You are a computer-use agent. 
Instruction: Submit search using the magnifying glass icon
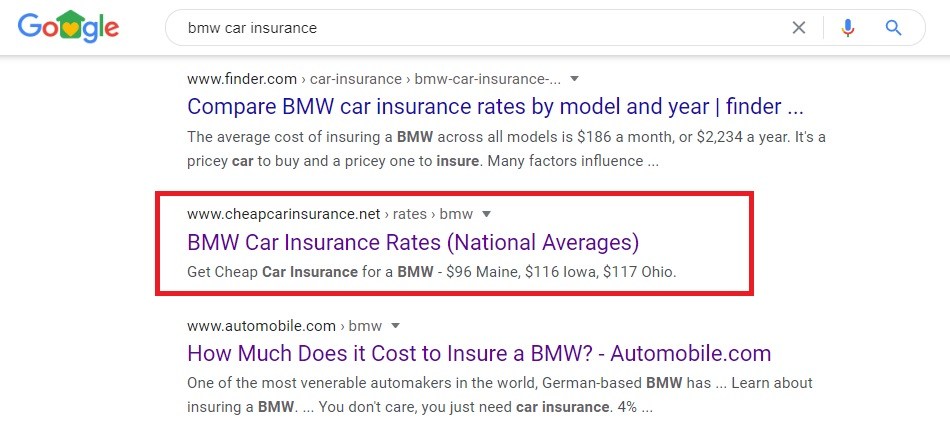pos(894,27)
